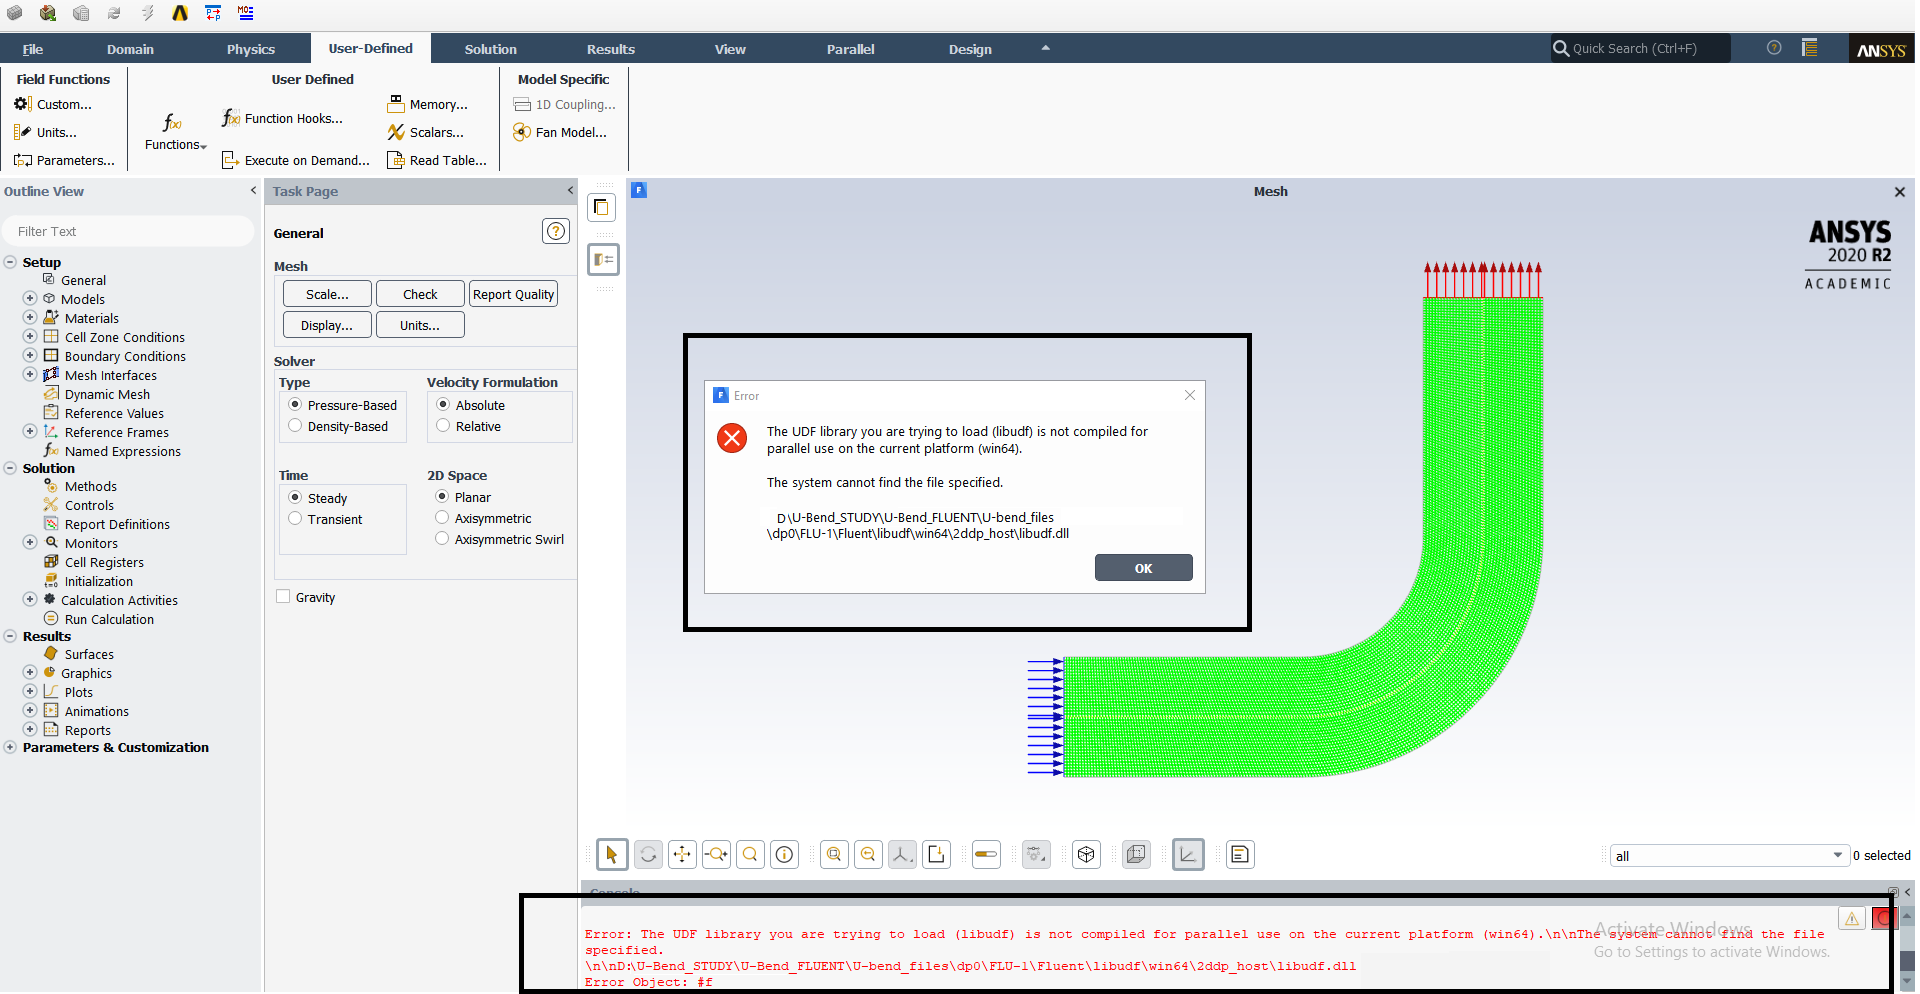Expand the Models tree node
The height and width of the screenshot is (994, 1920).
point(30,298)
